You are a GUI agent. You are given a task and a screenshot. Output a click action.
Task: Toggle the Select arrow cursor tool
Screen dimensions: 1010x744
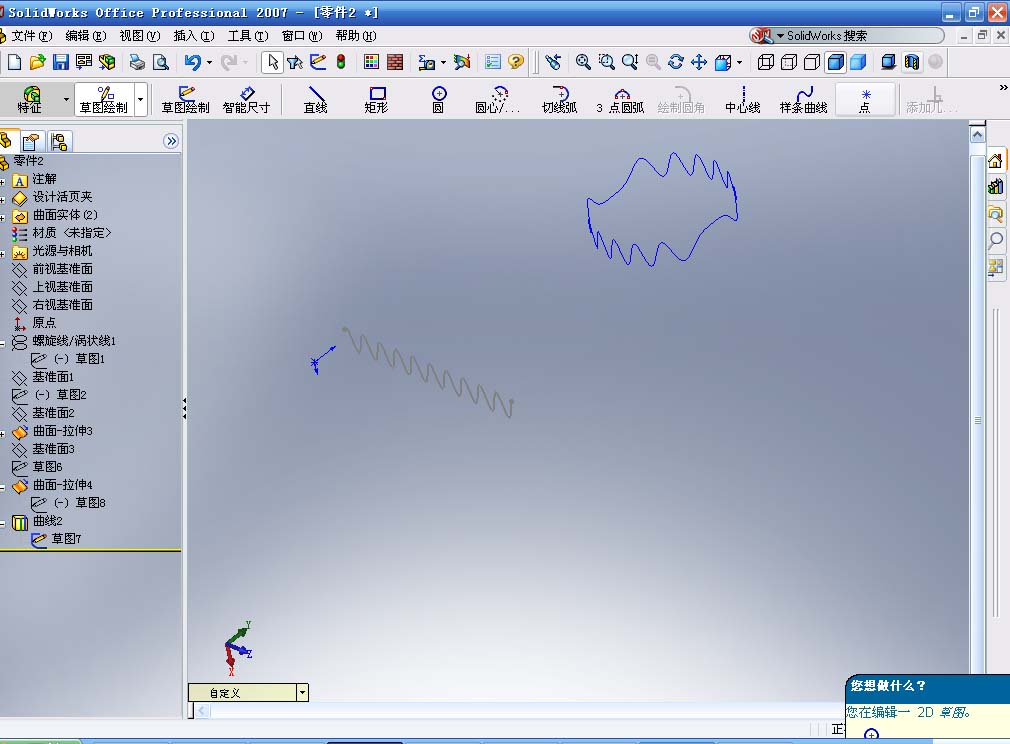(272, 62)
